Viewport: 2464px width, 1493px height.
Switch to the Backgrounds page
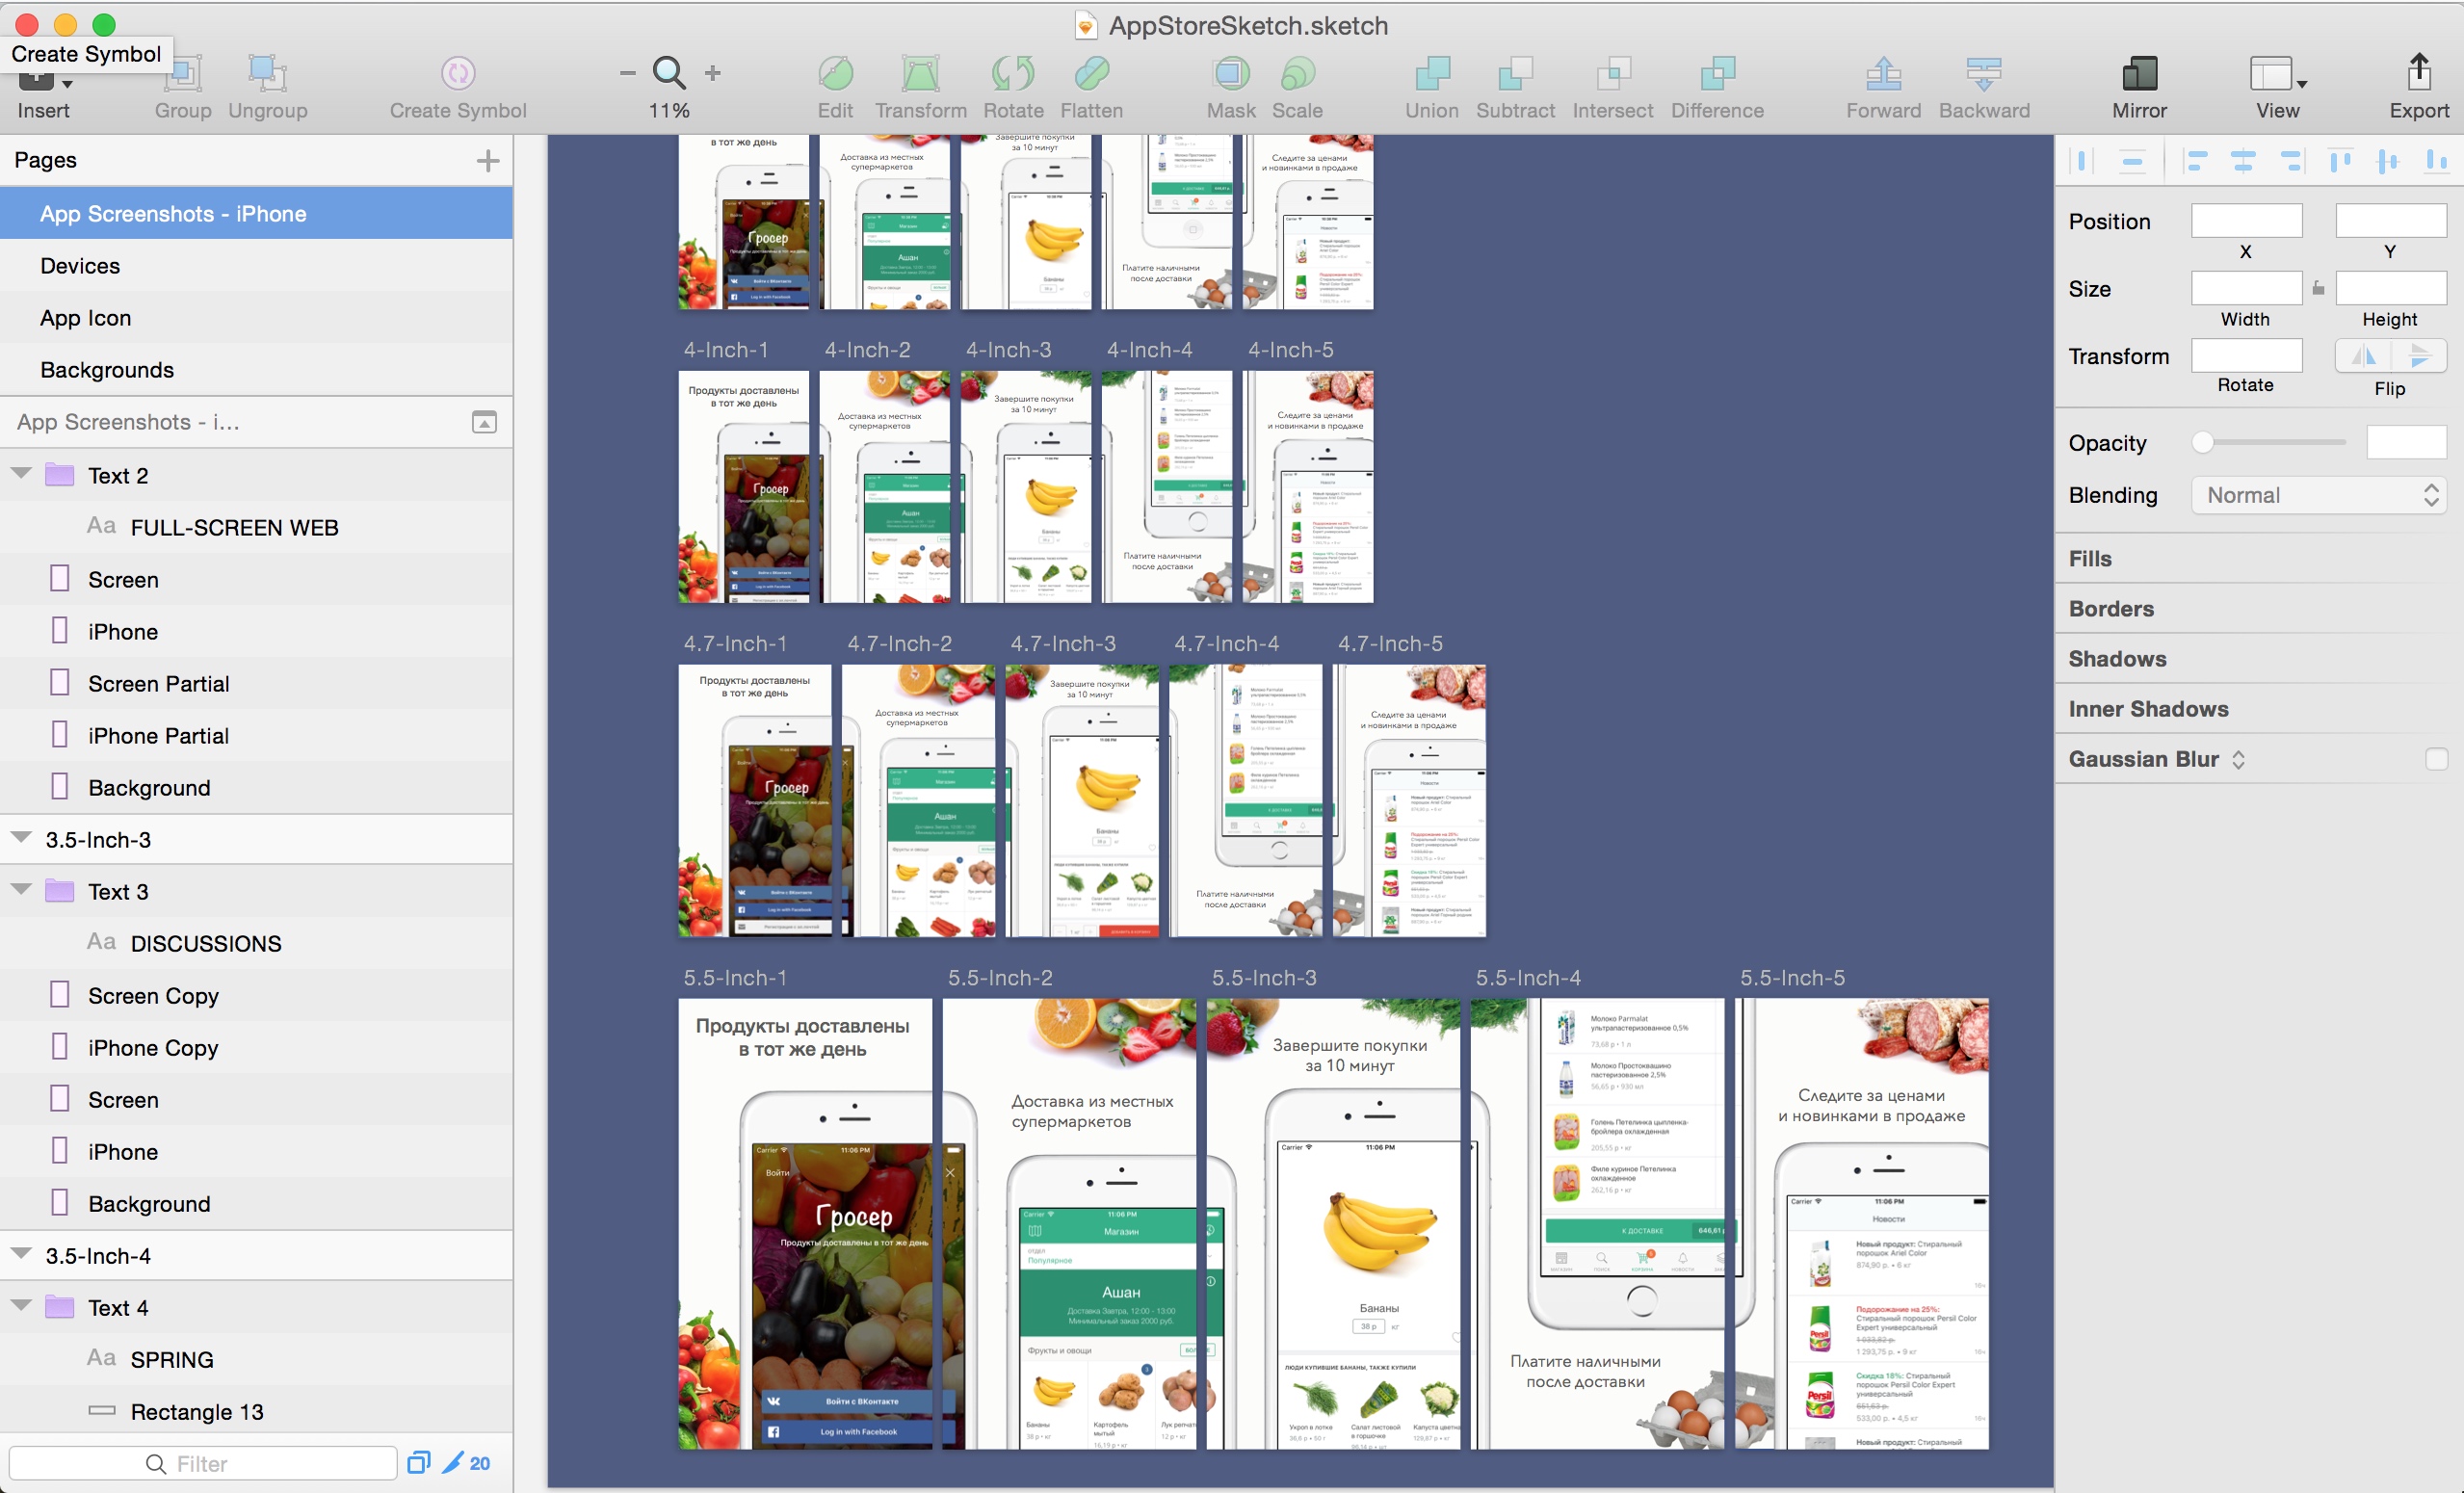[107, 370]
